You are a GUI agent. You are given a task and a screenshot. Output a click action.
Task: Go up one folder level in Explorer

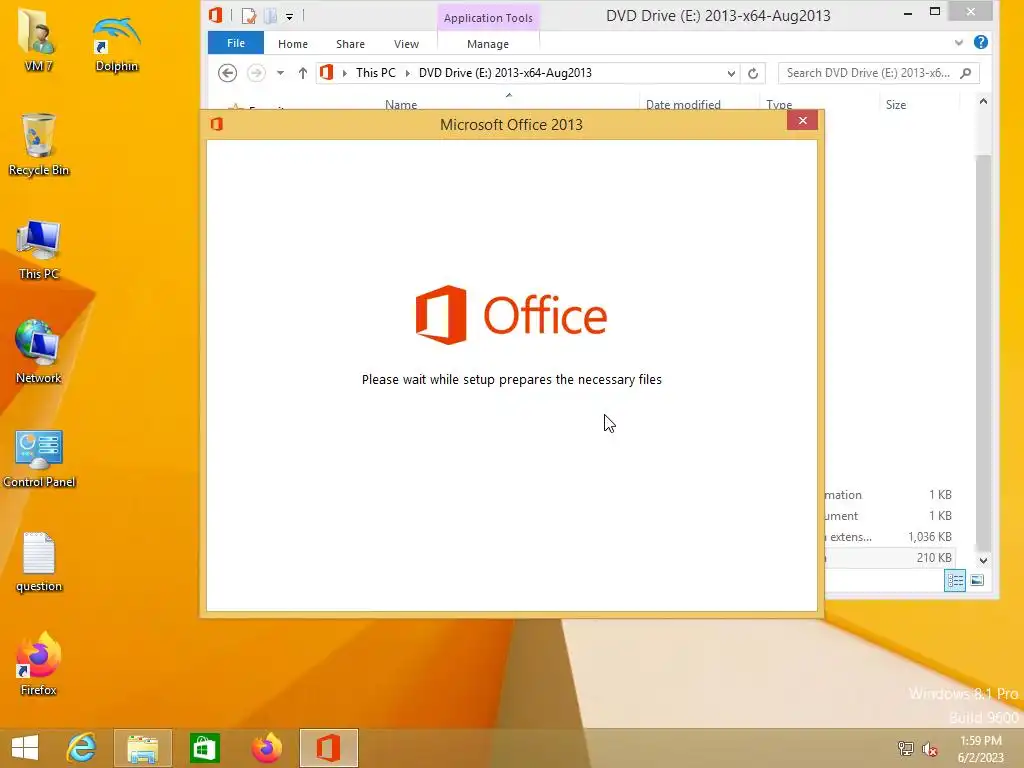click(x=302, y=73)
